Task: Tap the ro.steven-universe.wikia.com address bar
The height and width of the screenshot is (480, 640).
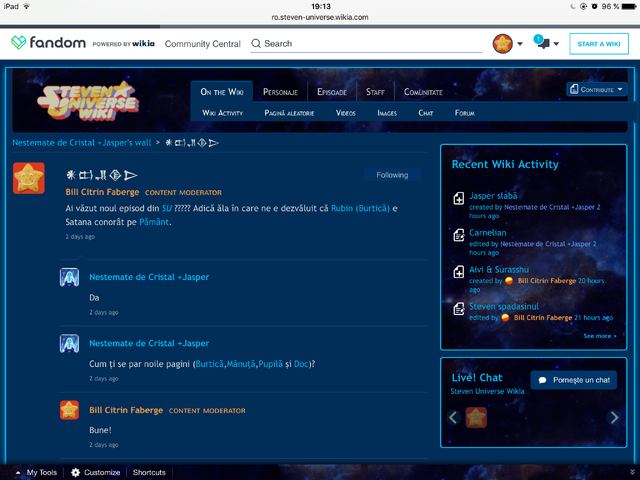Action: click(320, 17)
